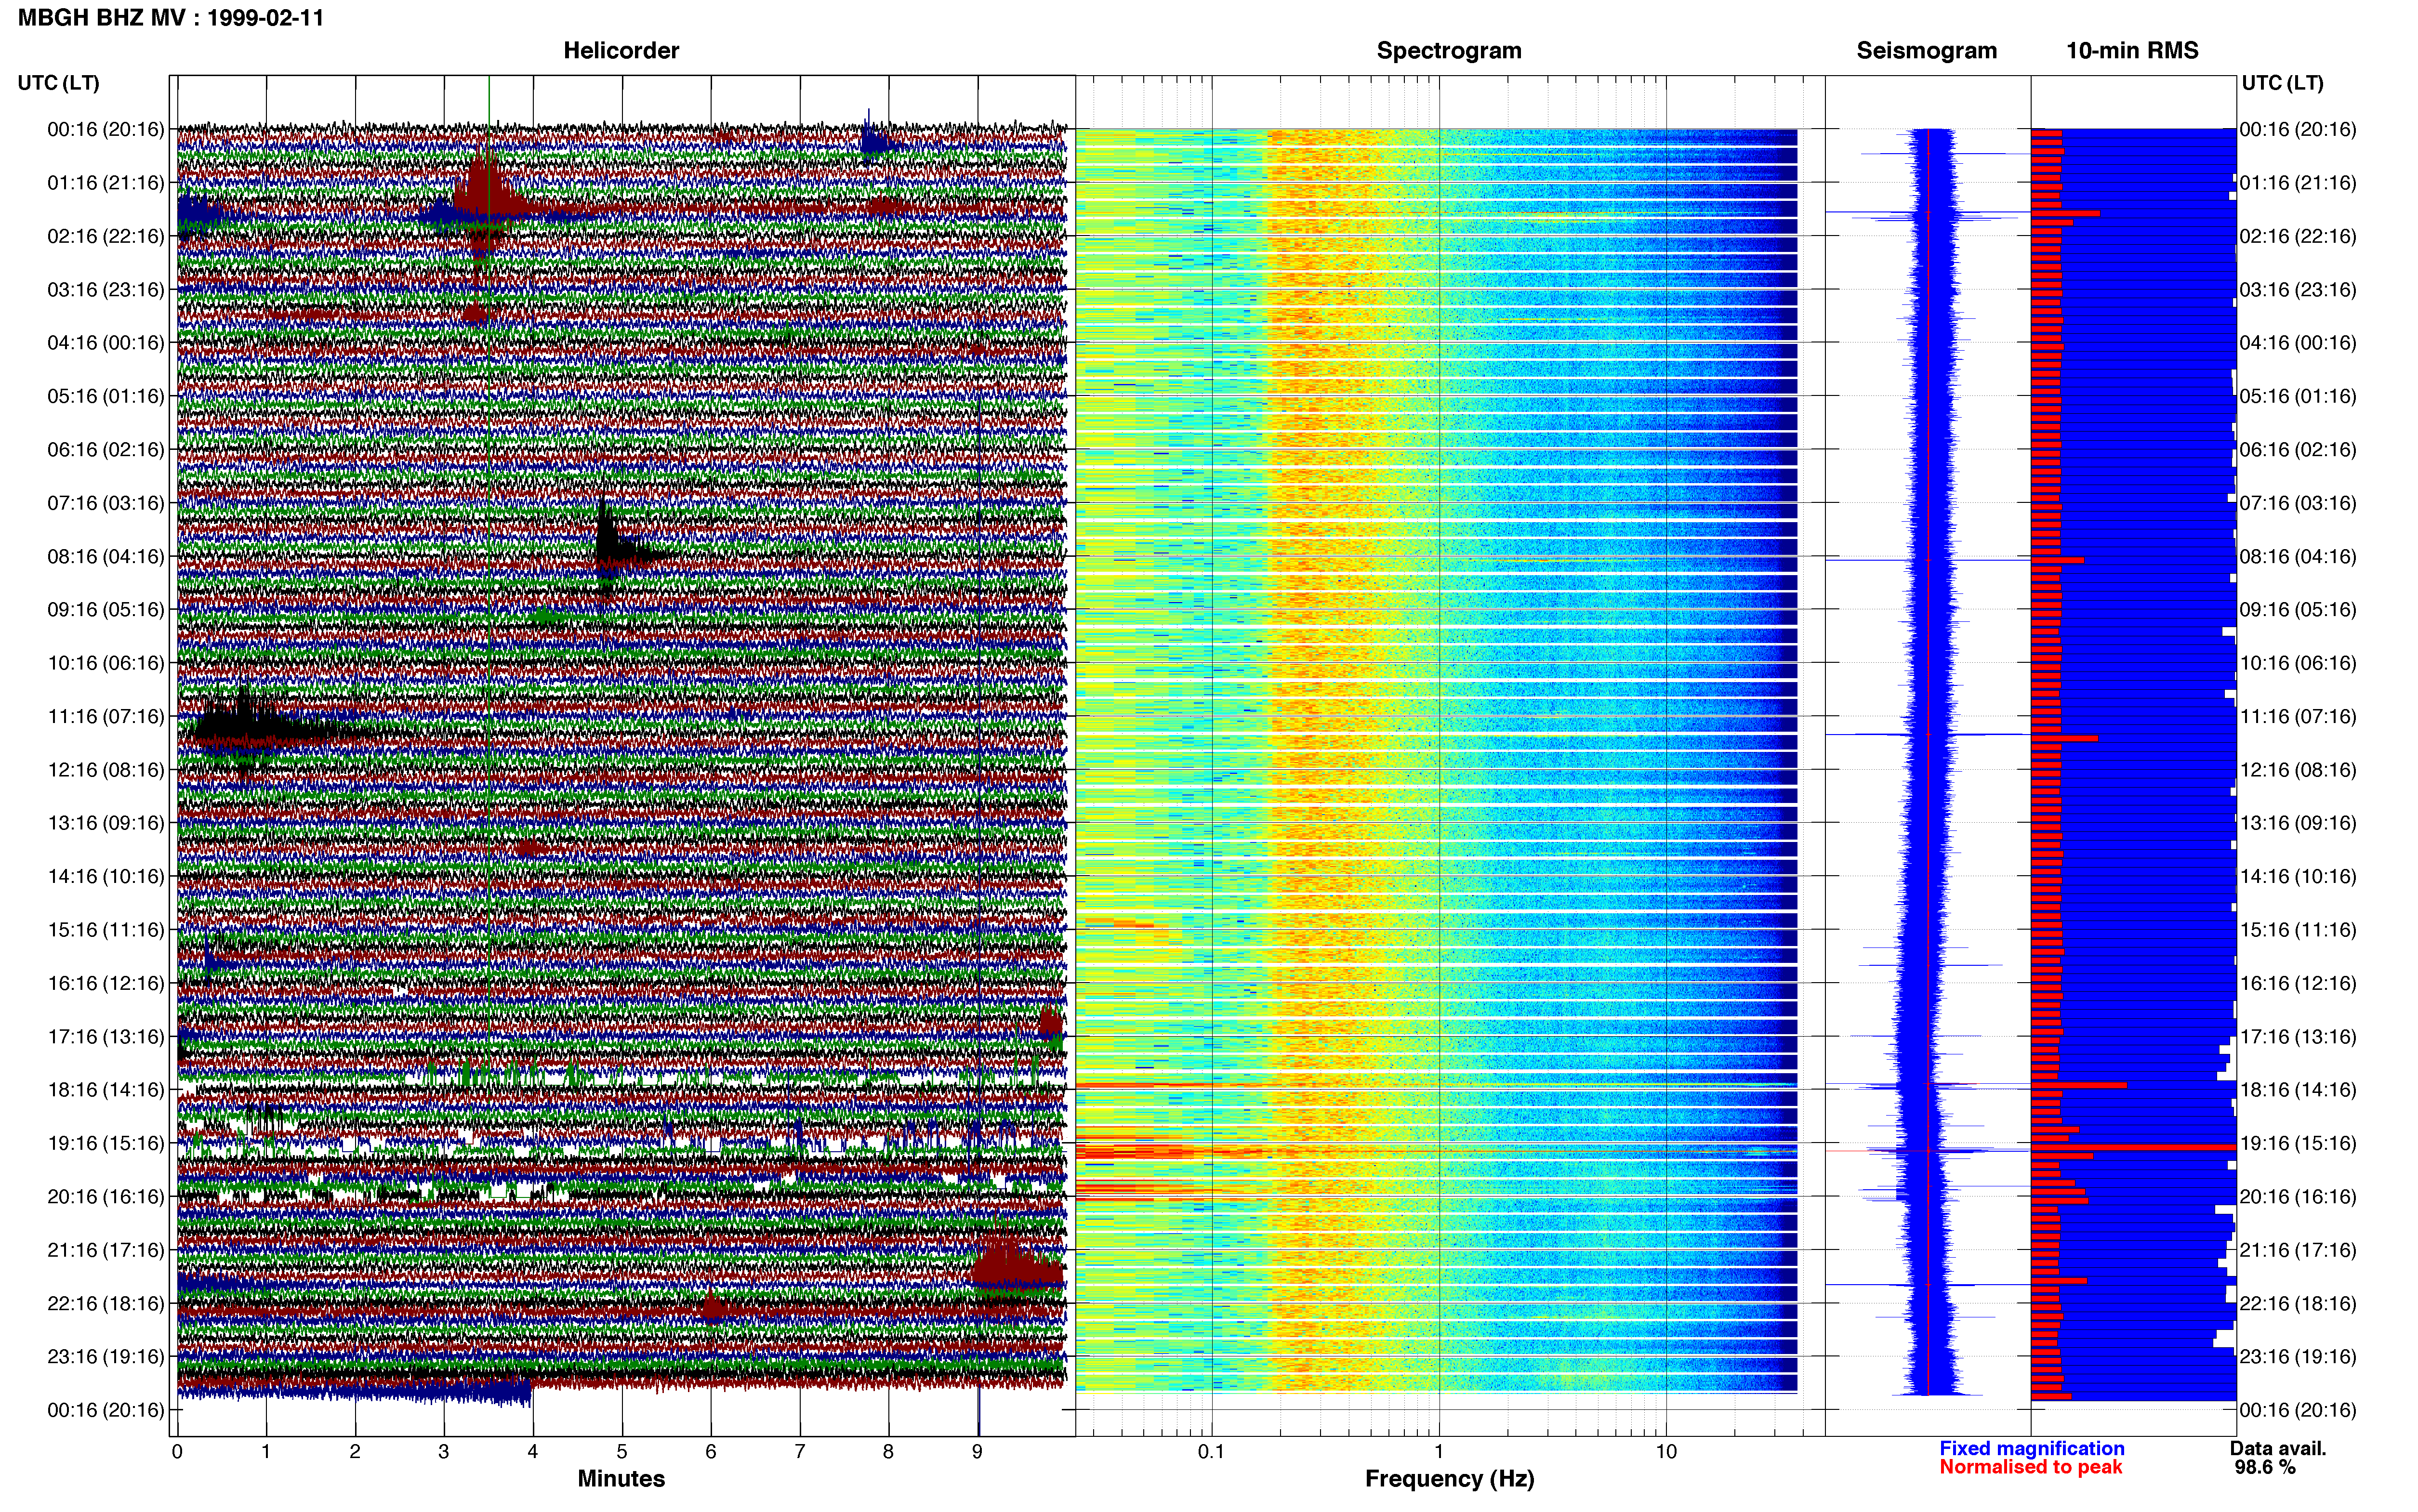Click the spectrogram frequency tick '1'
This screenshot has height=1512, width=2418.
(1439, 1452)
